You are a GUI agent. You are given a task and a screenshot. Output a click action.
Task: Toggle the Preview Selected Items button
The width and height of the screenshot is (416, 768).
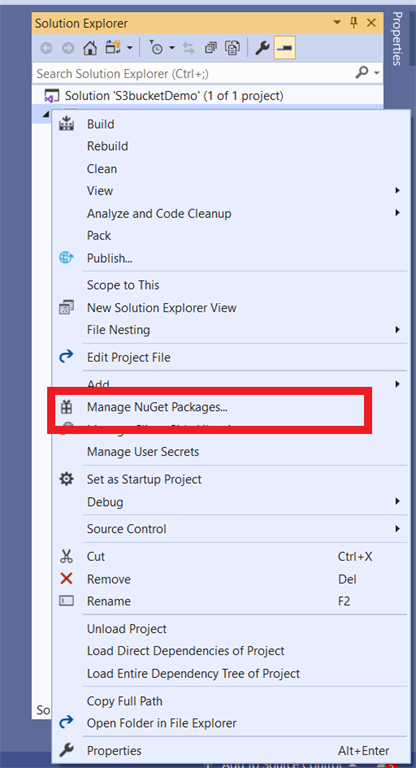(285, 48)
